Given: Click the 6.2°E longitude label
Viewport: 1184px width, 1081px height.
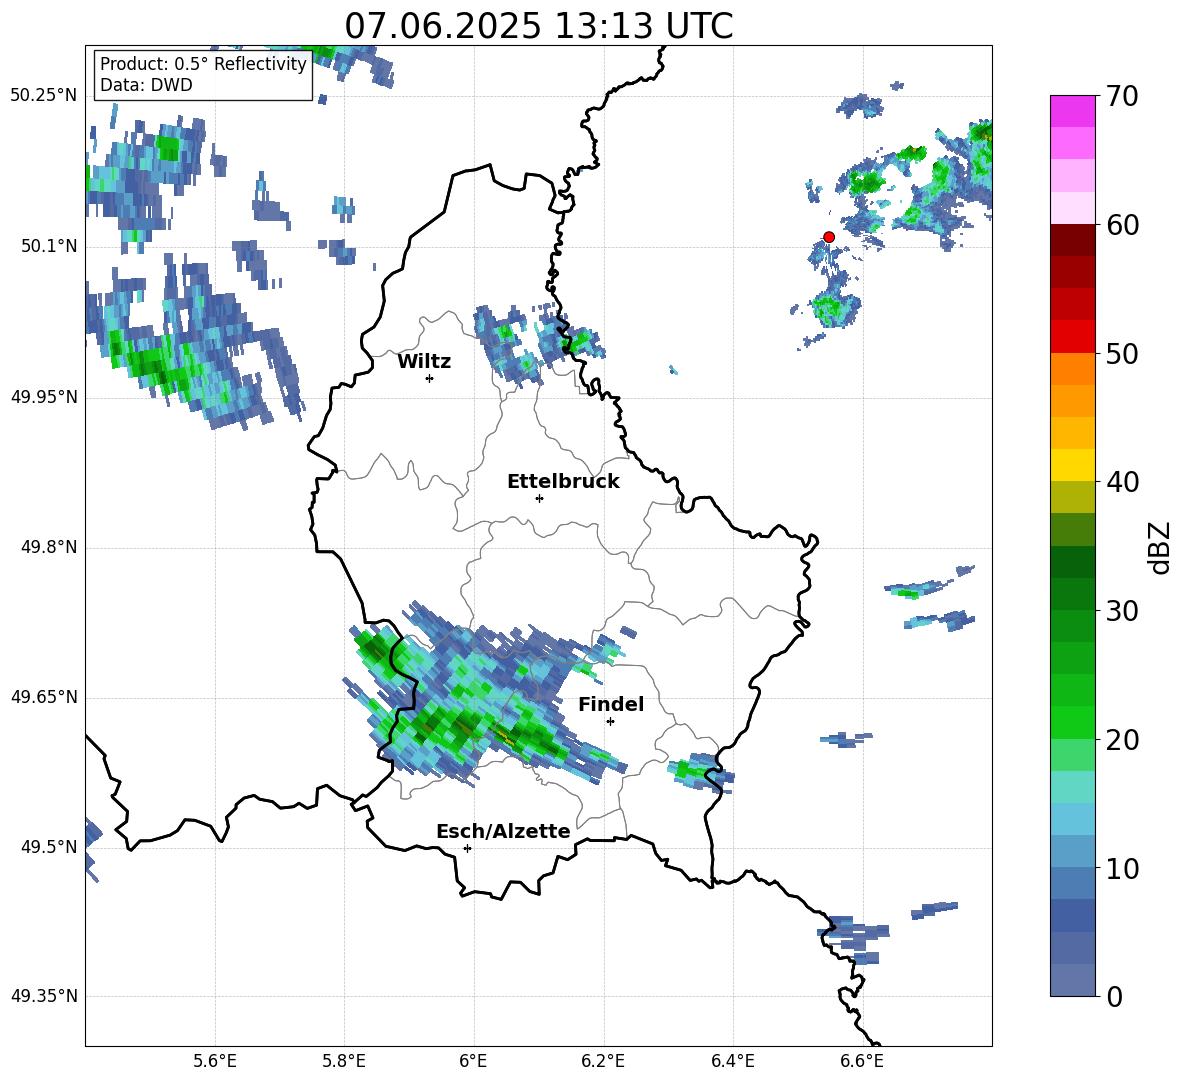Looking at the screenshot, I should click(x=603, y=1061).
